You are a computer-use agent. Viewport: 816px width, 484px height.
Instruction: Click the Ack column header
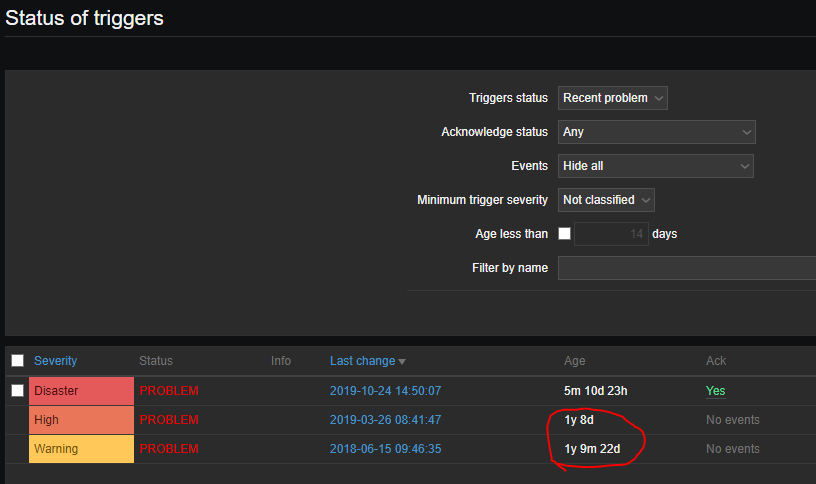coord(716,361)
